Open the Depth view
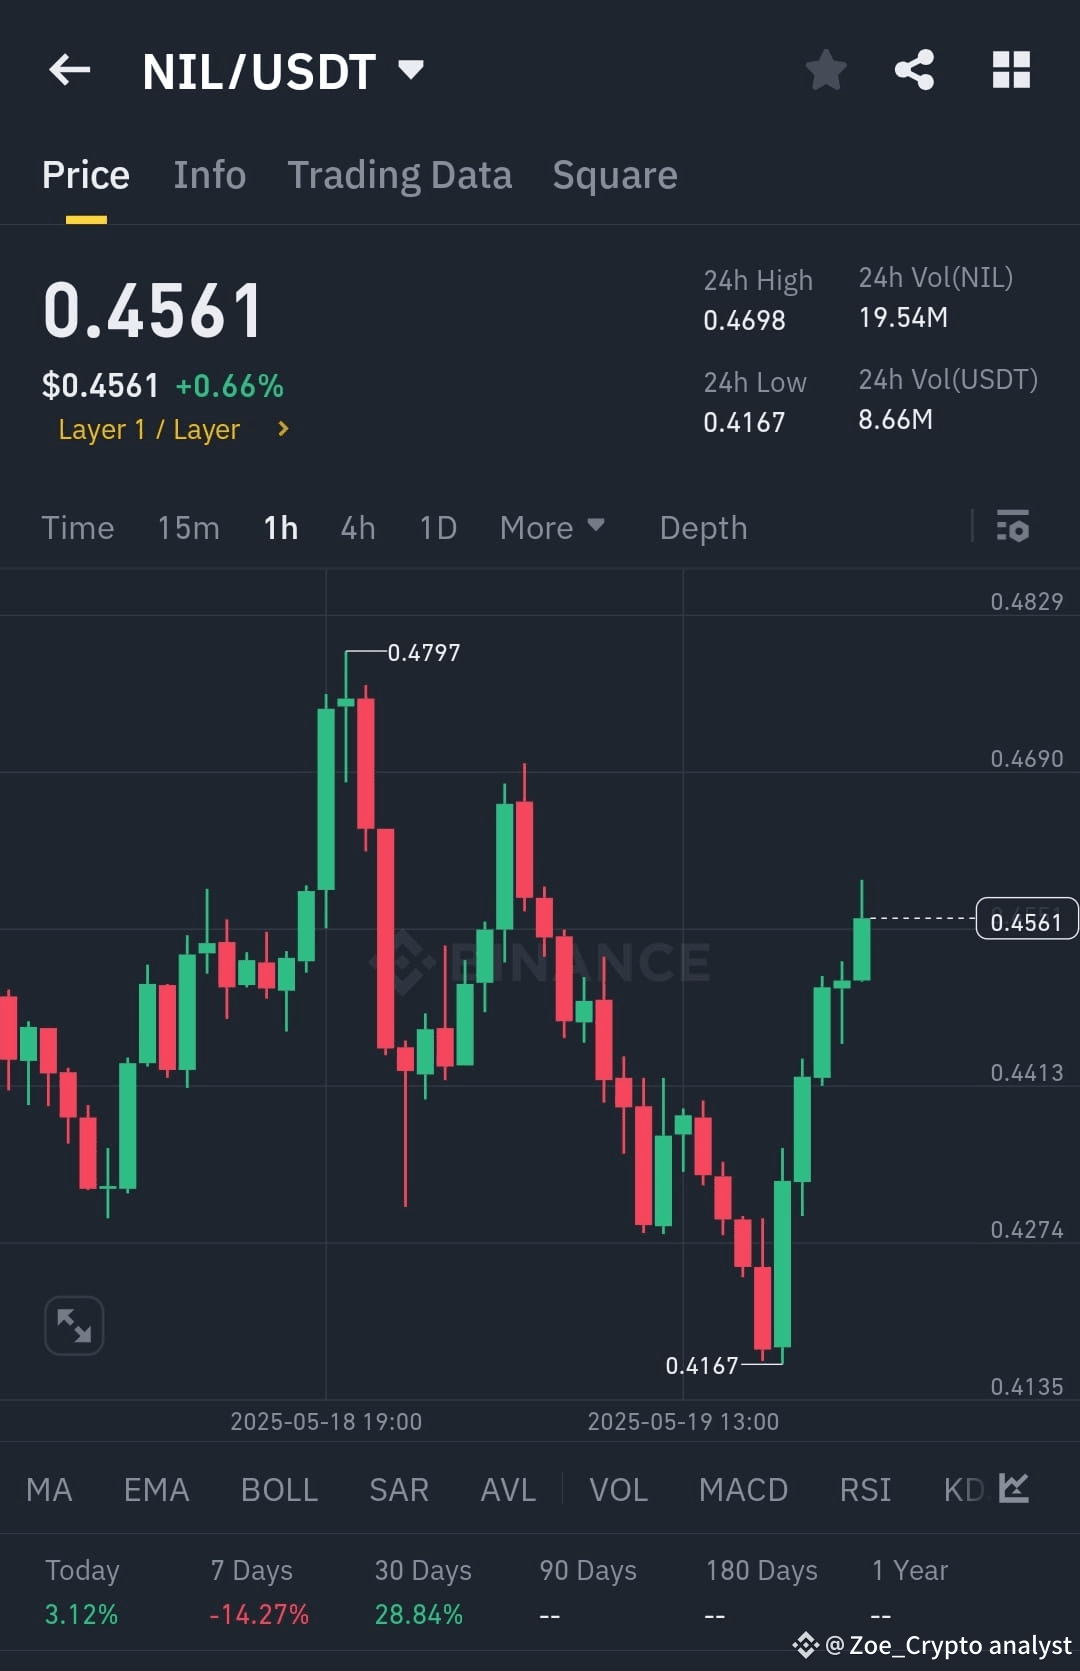The height and width of the screenshot is (1671, 1080). point(702,527)
